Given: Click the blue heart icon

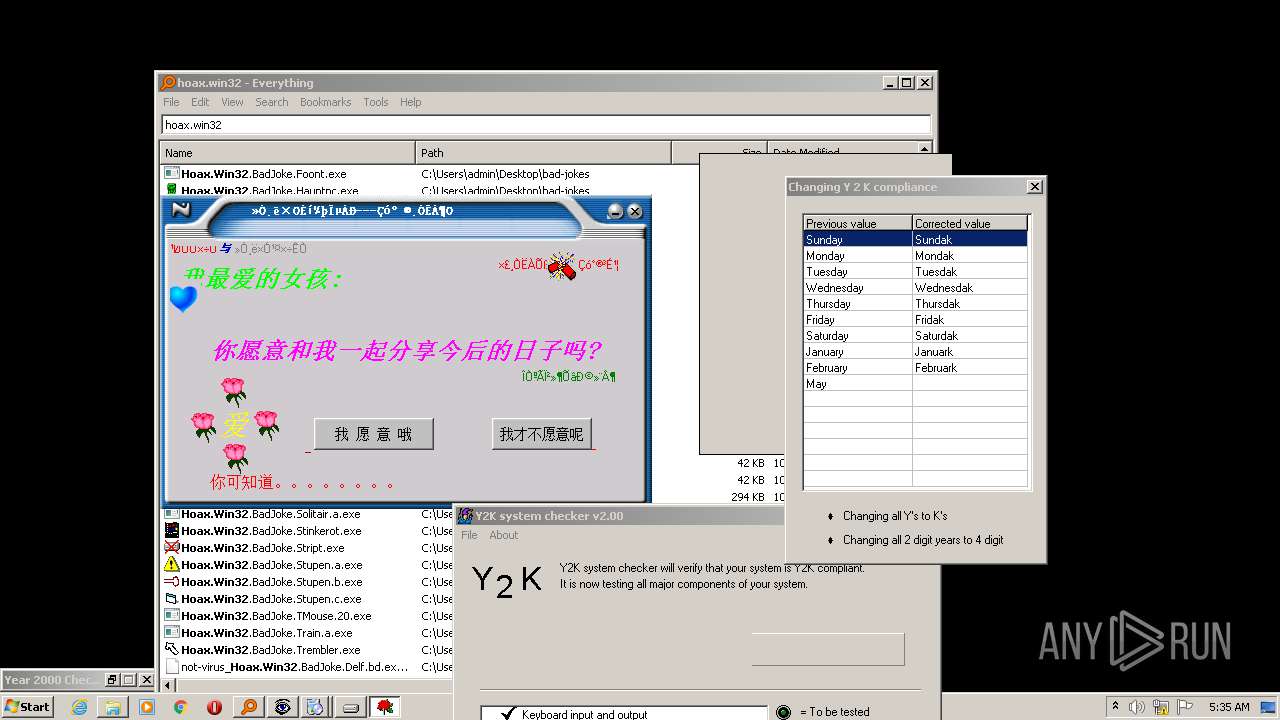Looking at the screenshot, I should [183, 298].
